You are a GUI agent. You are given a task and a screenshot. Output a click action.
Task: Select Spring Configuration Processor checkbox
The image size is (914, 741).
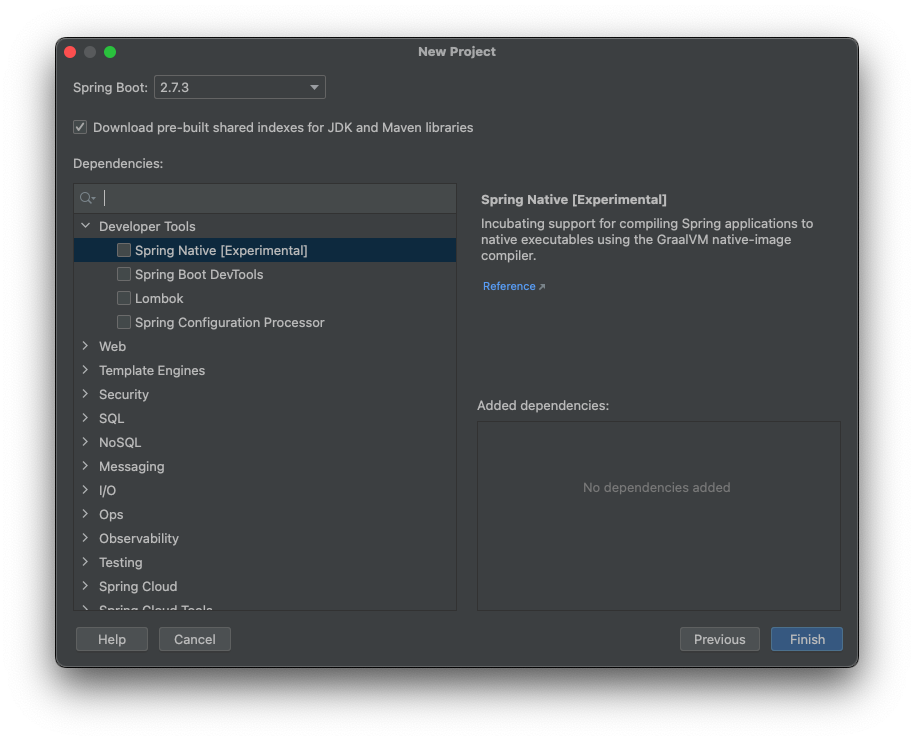pos(124,322)
